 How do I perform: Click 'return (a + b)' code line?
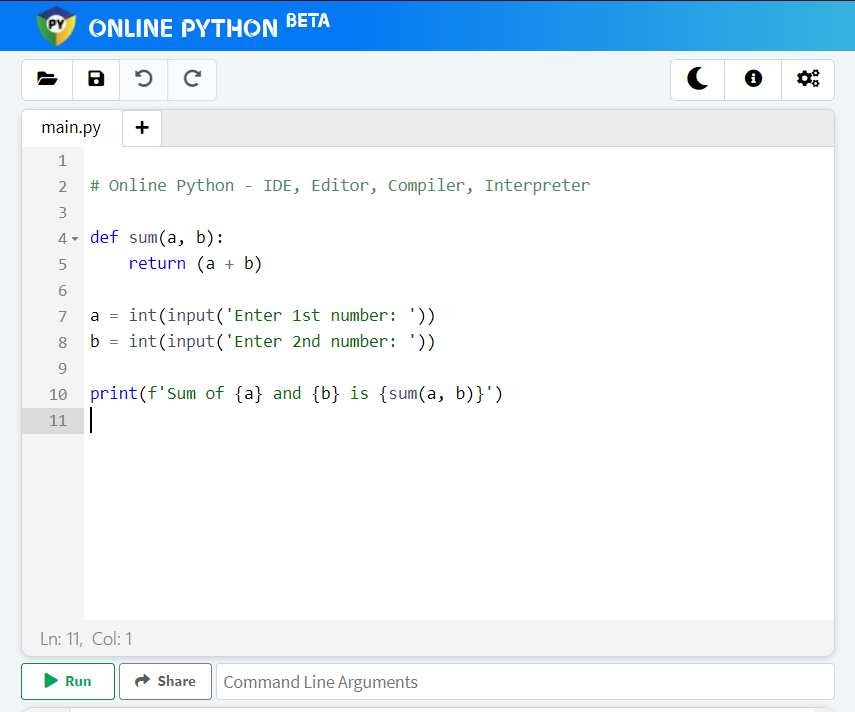coord(195,264)
